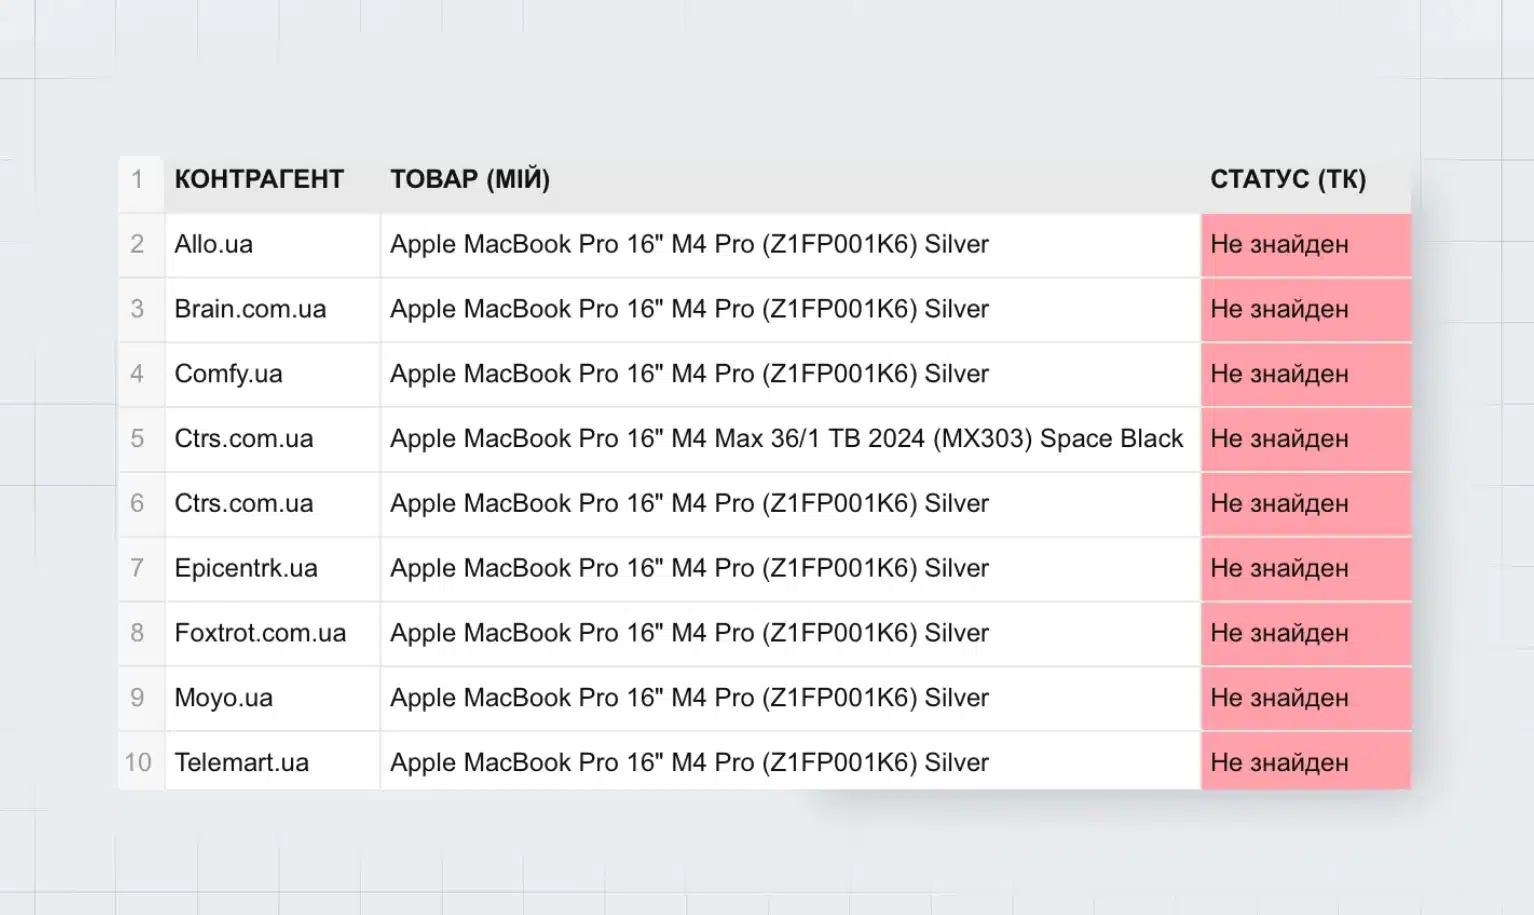Click row number 10 header
This screenshot has height=915, width=1534.
138,762
